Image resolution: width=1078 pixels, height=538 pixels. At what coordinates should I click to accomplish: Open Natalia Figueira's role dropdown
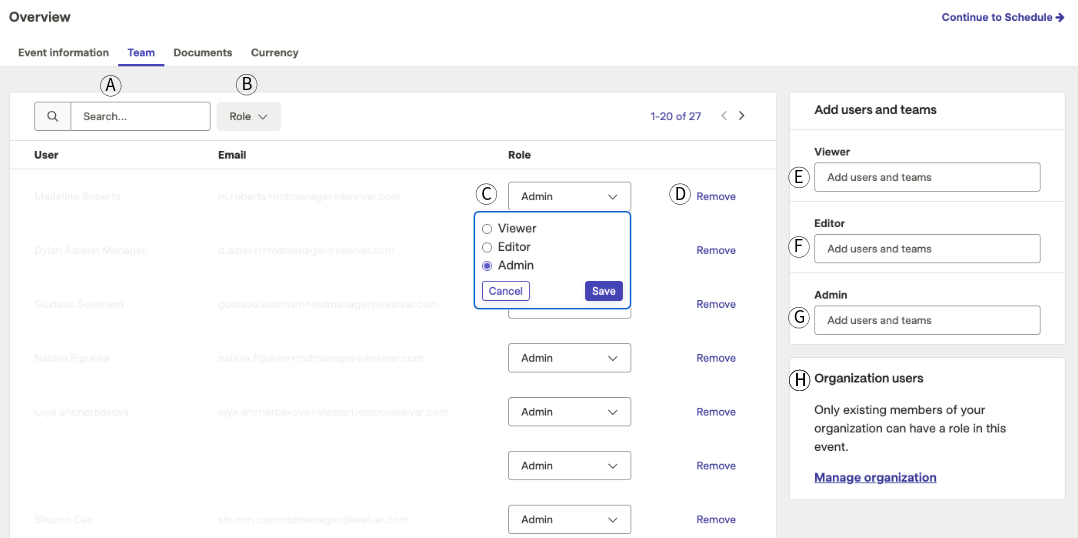[569, 358]
